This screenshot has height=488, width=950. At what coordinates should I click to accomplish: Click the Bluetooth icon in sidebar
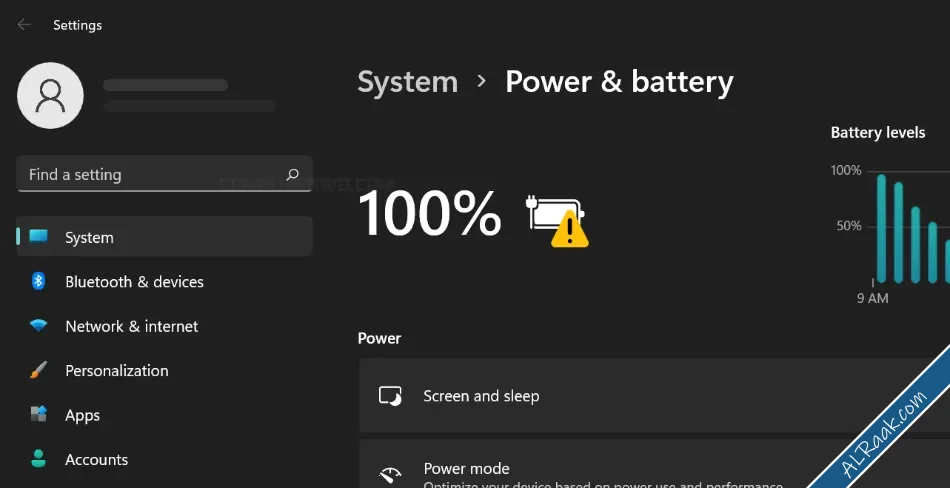coord(38,281)
